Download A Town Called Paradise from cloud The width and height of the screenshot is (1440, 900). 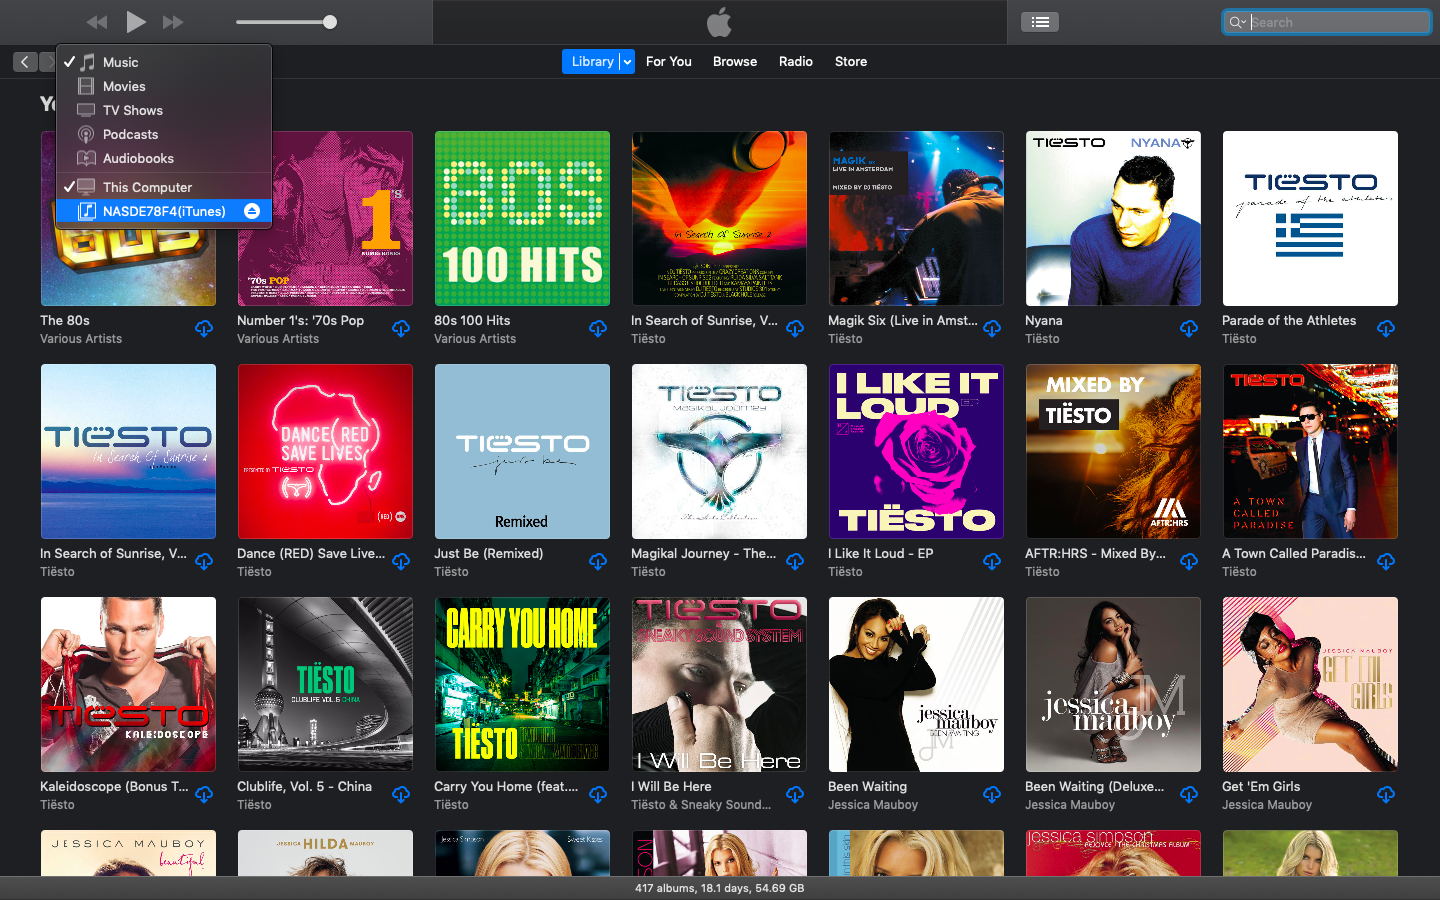[1386, 561]
